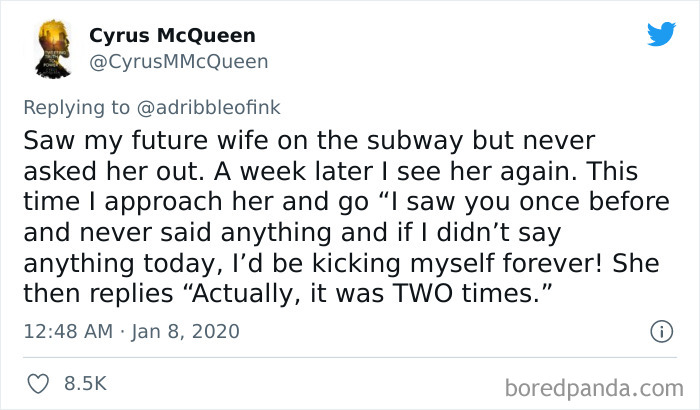Click the @CyrusMMcQueen handle
Screen dimensions: 700x410
pos(179,62)
